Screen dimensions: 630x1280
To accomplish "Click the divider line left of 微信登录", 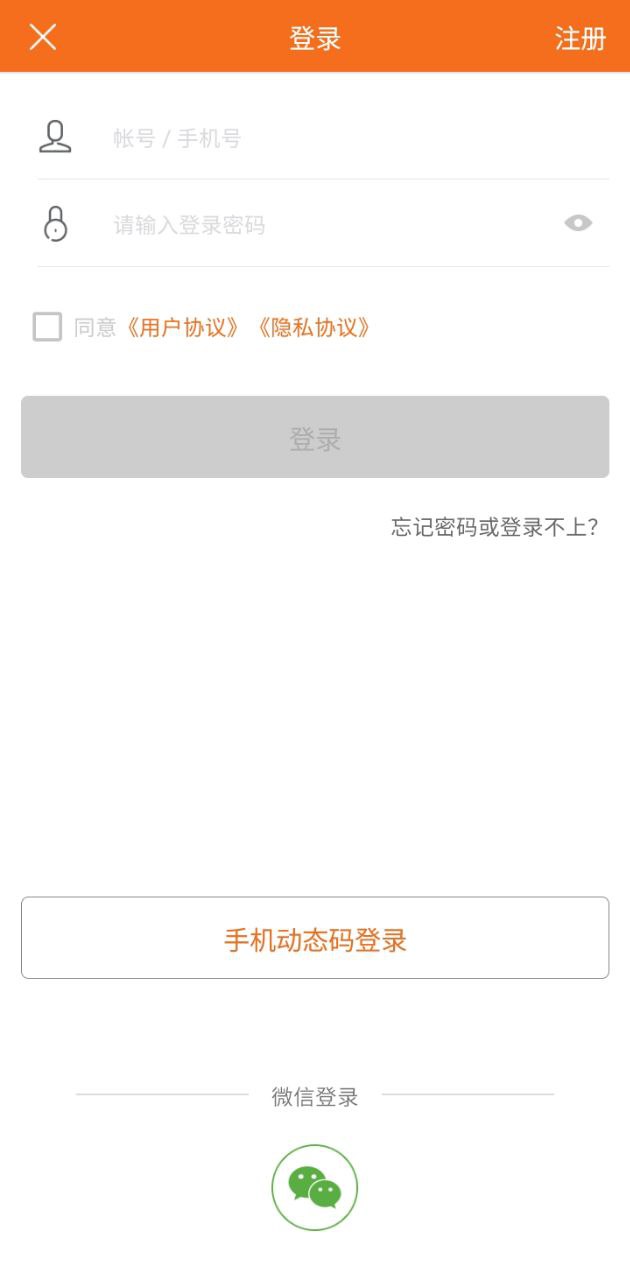I will point(162,1094).
